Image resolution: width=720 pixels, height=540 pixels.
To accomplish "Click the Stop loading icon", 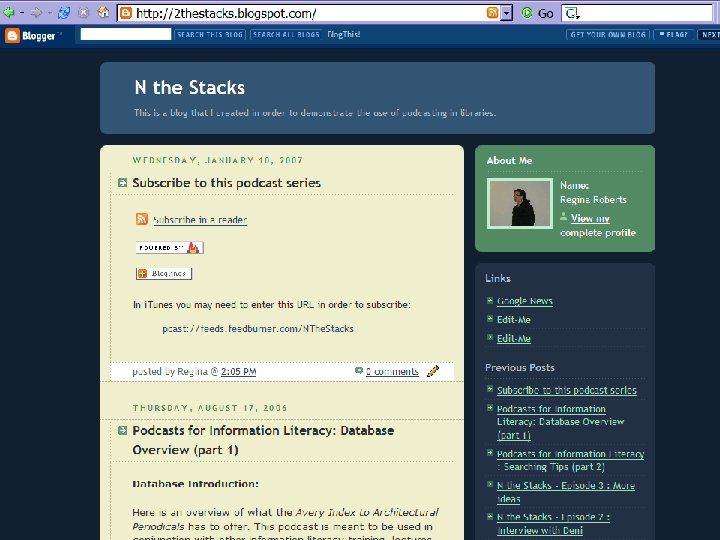I will [x=84, y=13].
